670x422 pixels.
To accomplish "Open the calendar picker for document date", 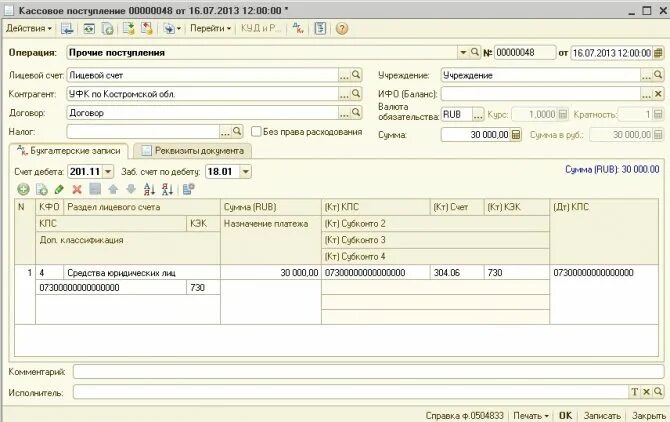I will pyautogui.click(x=658, y=53).
